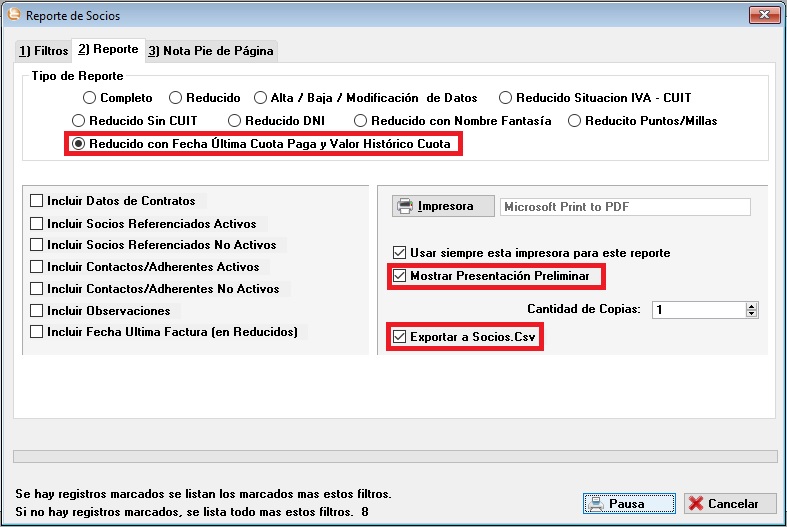787x527 pixels.
Task: Switch to the 1) Filtros tab
Action: (43, 50)
